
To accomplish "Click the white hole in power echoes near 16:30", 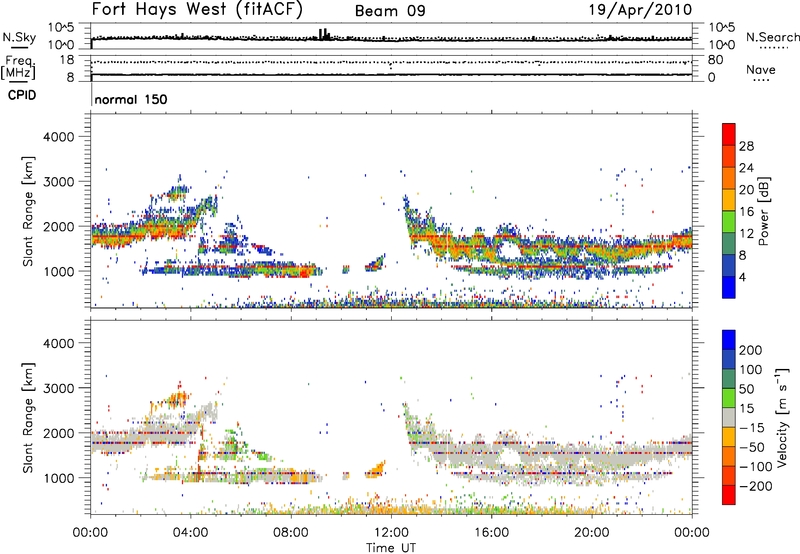I will [509, 250].
